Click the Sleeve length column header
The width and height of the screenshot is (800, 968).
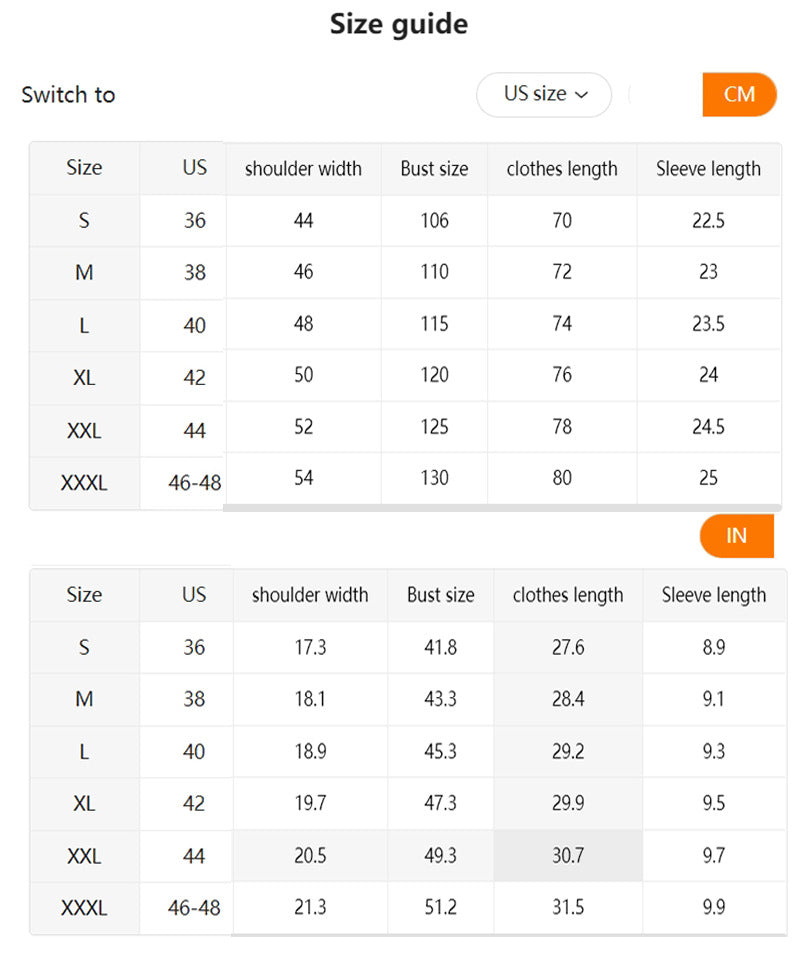coord(708,169)
